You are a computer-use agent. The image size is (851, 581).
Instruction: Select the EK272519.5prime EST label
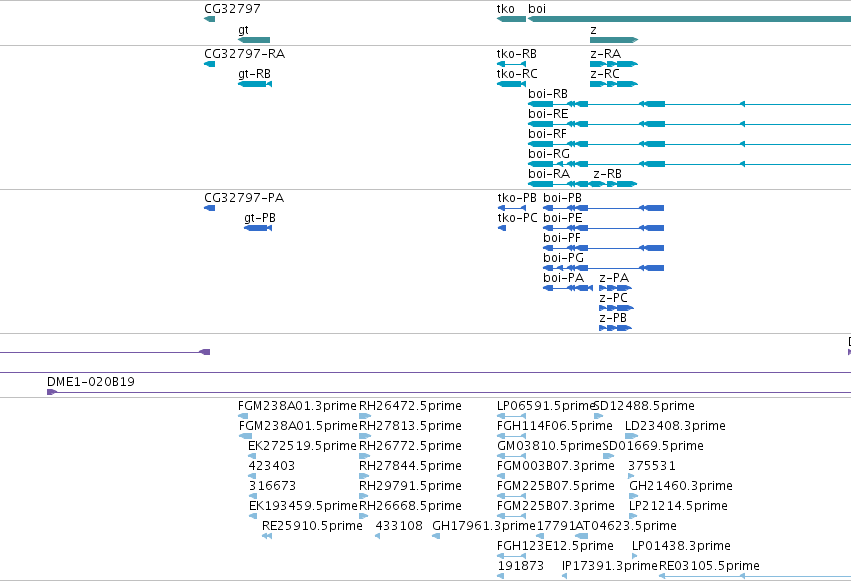pyautogui.click(x=302, y=446)
